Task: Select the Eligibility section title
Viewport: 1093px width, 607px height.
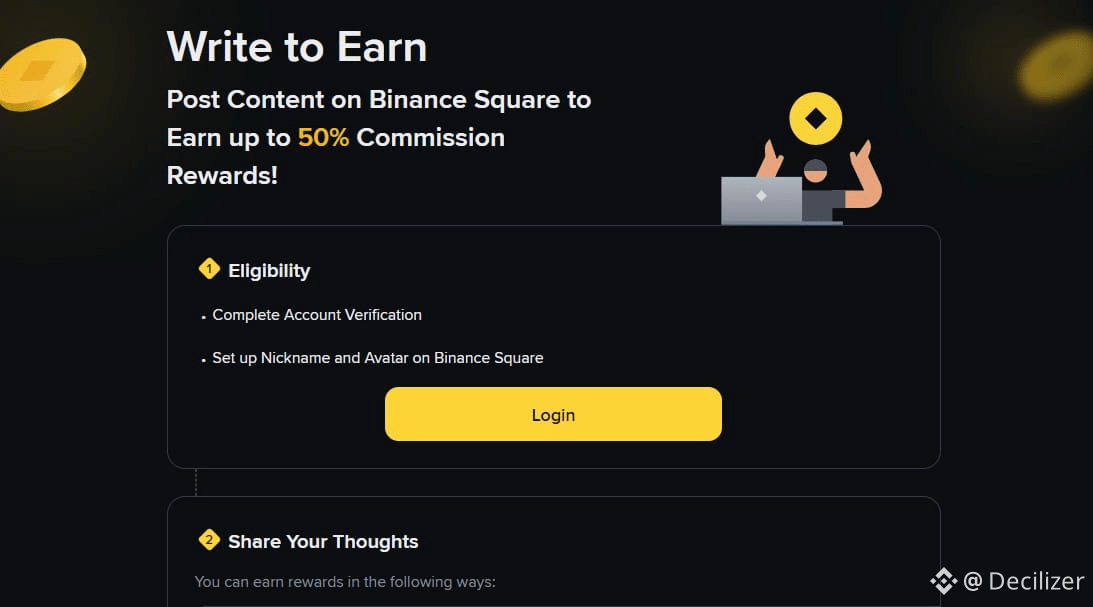Action: (269, 270)
